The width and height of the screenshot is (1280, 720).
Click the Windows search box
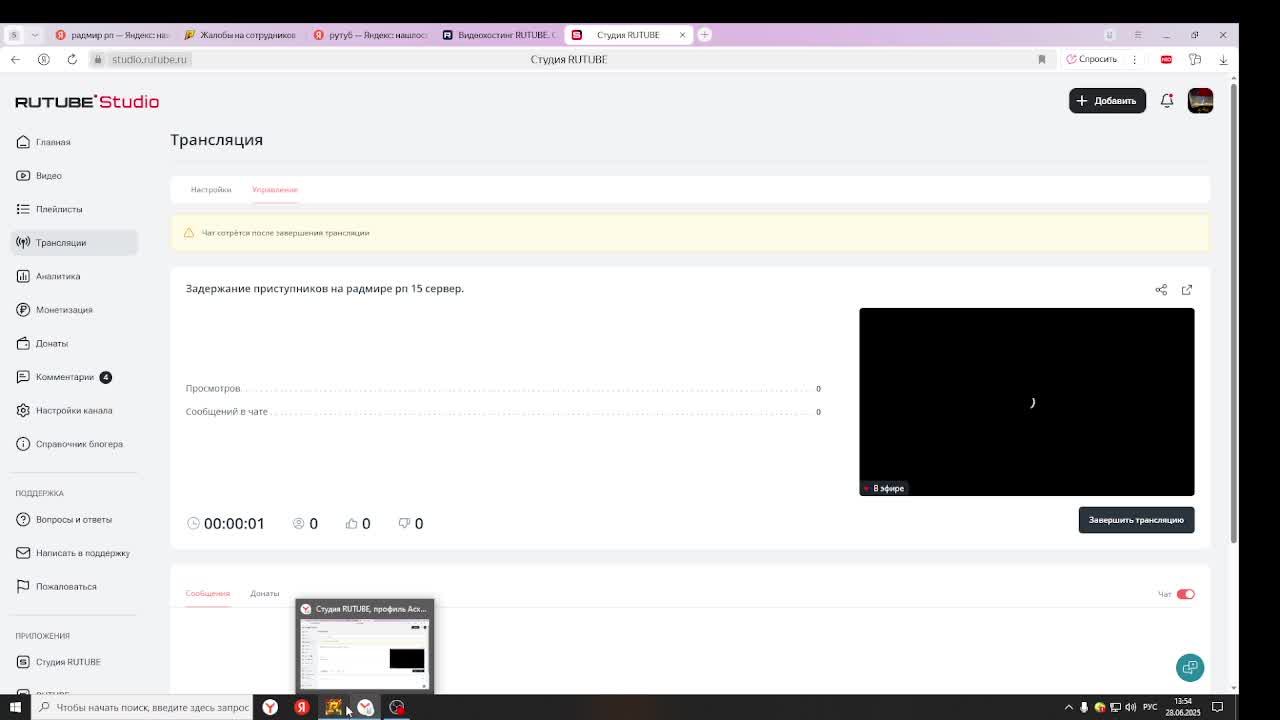[142, 707]
